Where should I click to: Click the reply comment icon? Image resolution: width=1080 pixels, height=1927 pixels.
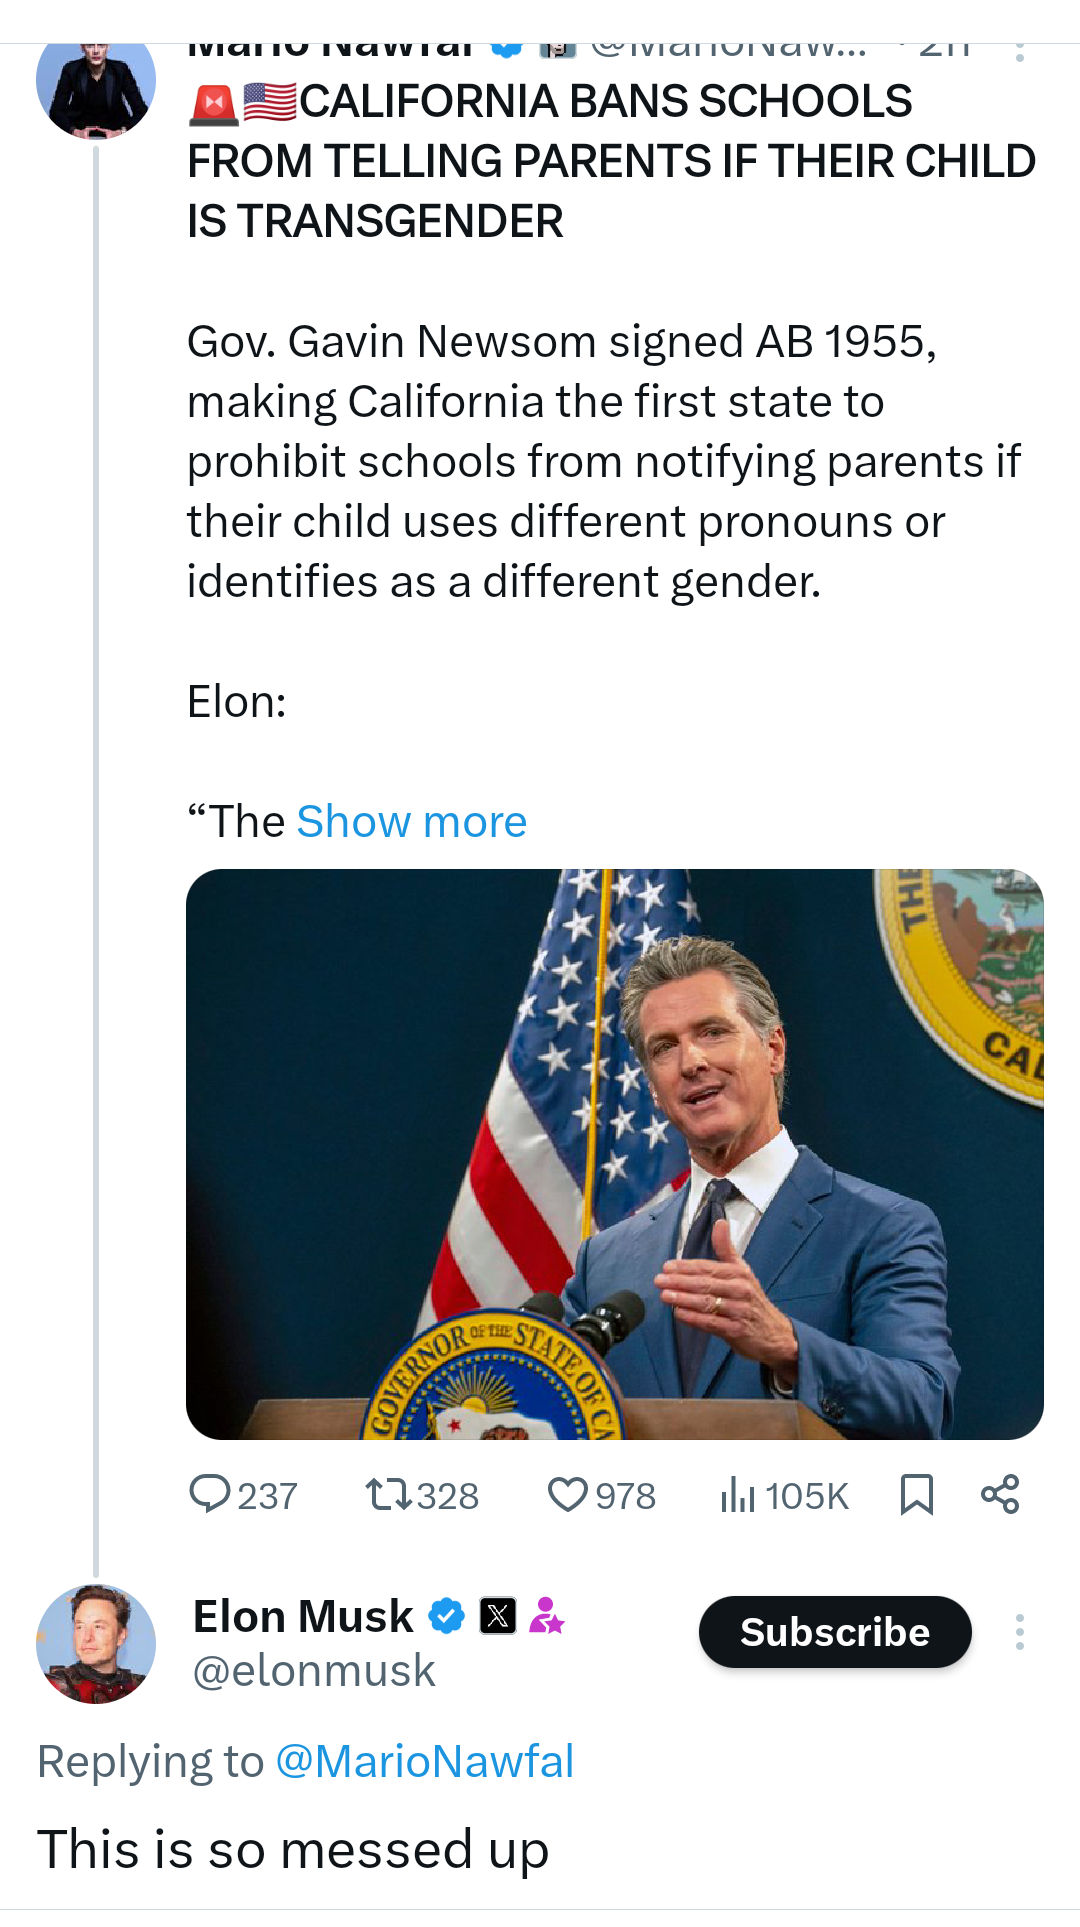(x=211, y=1495)
